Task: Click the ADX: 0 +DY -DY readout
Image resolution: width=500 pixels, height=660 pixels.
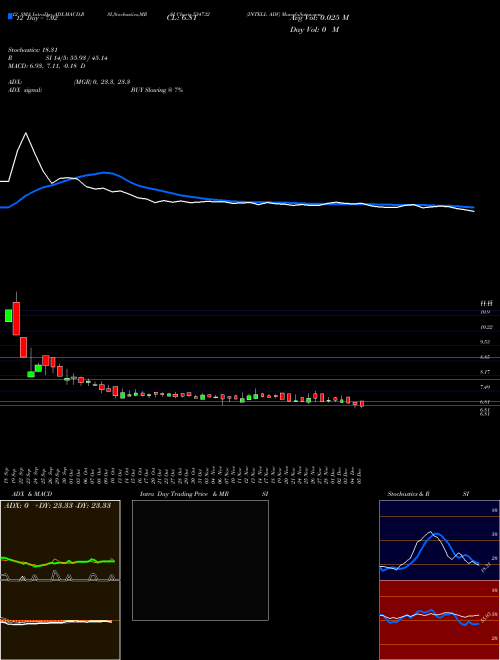Action: (x=57, y=506)
